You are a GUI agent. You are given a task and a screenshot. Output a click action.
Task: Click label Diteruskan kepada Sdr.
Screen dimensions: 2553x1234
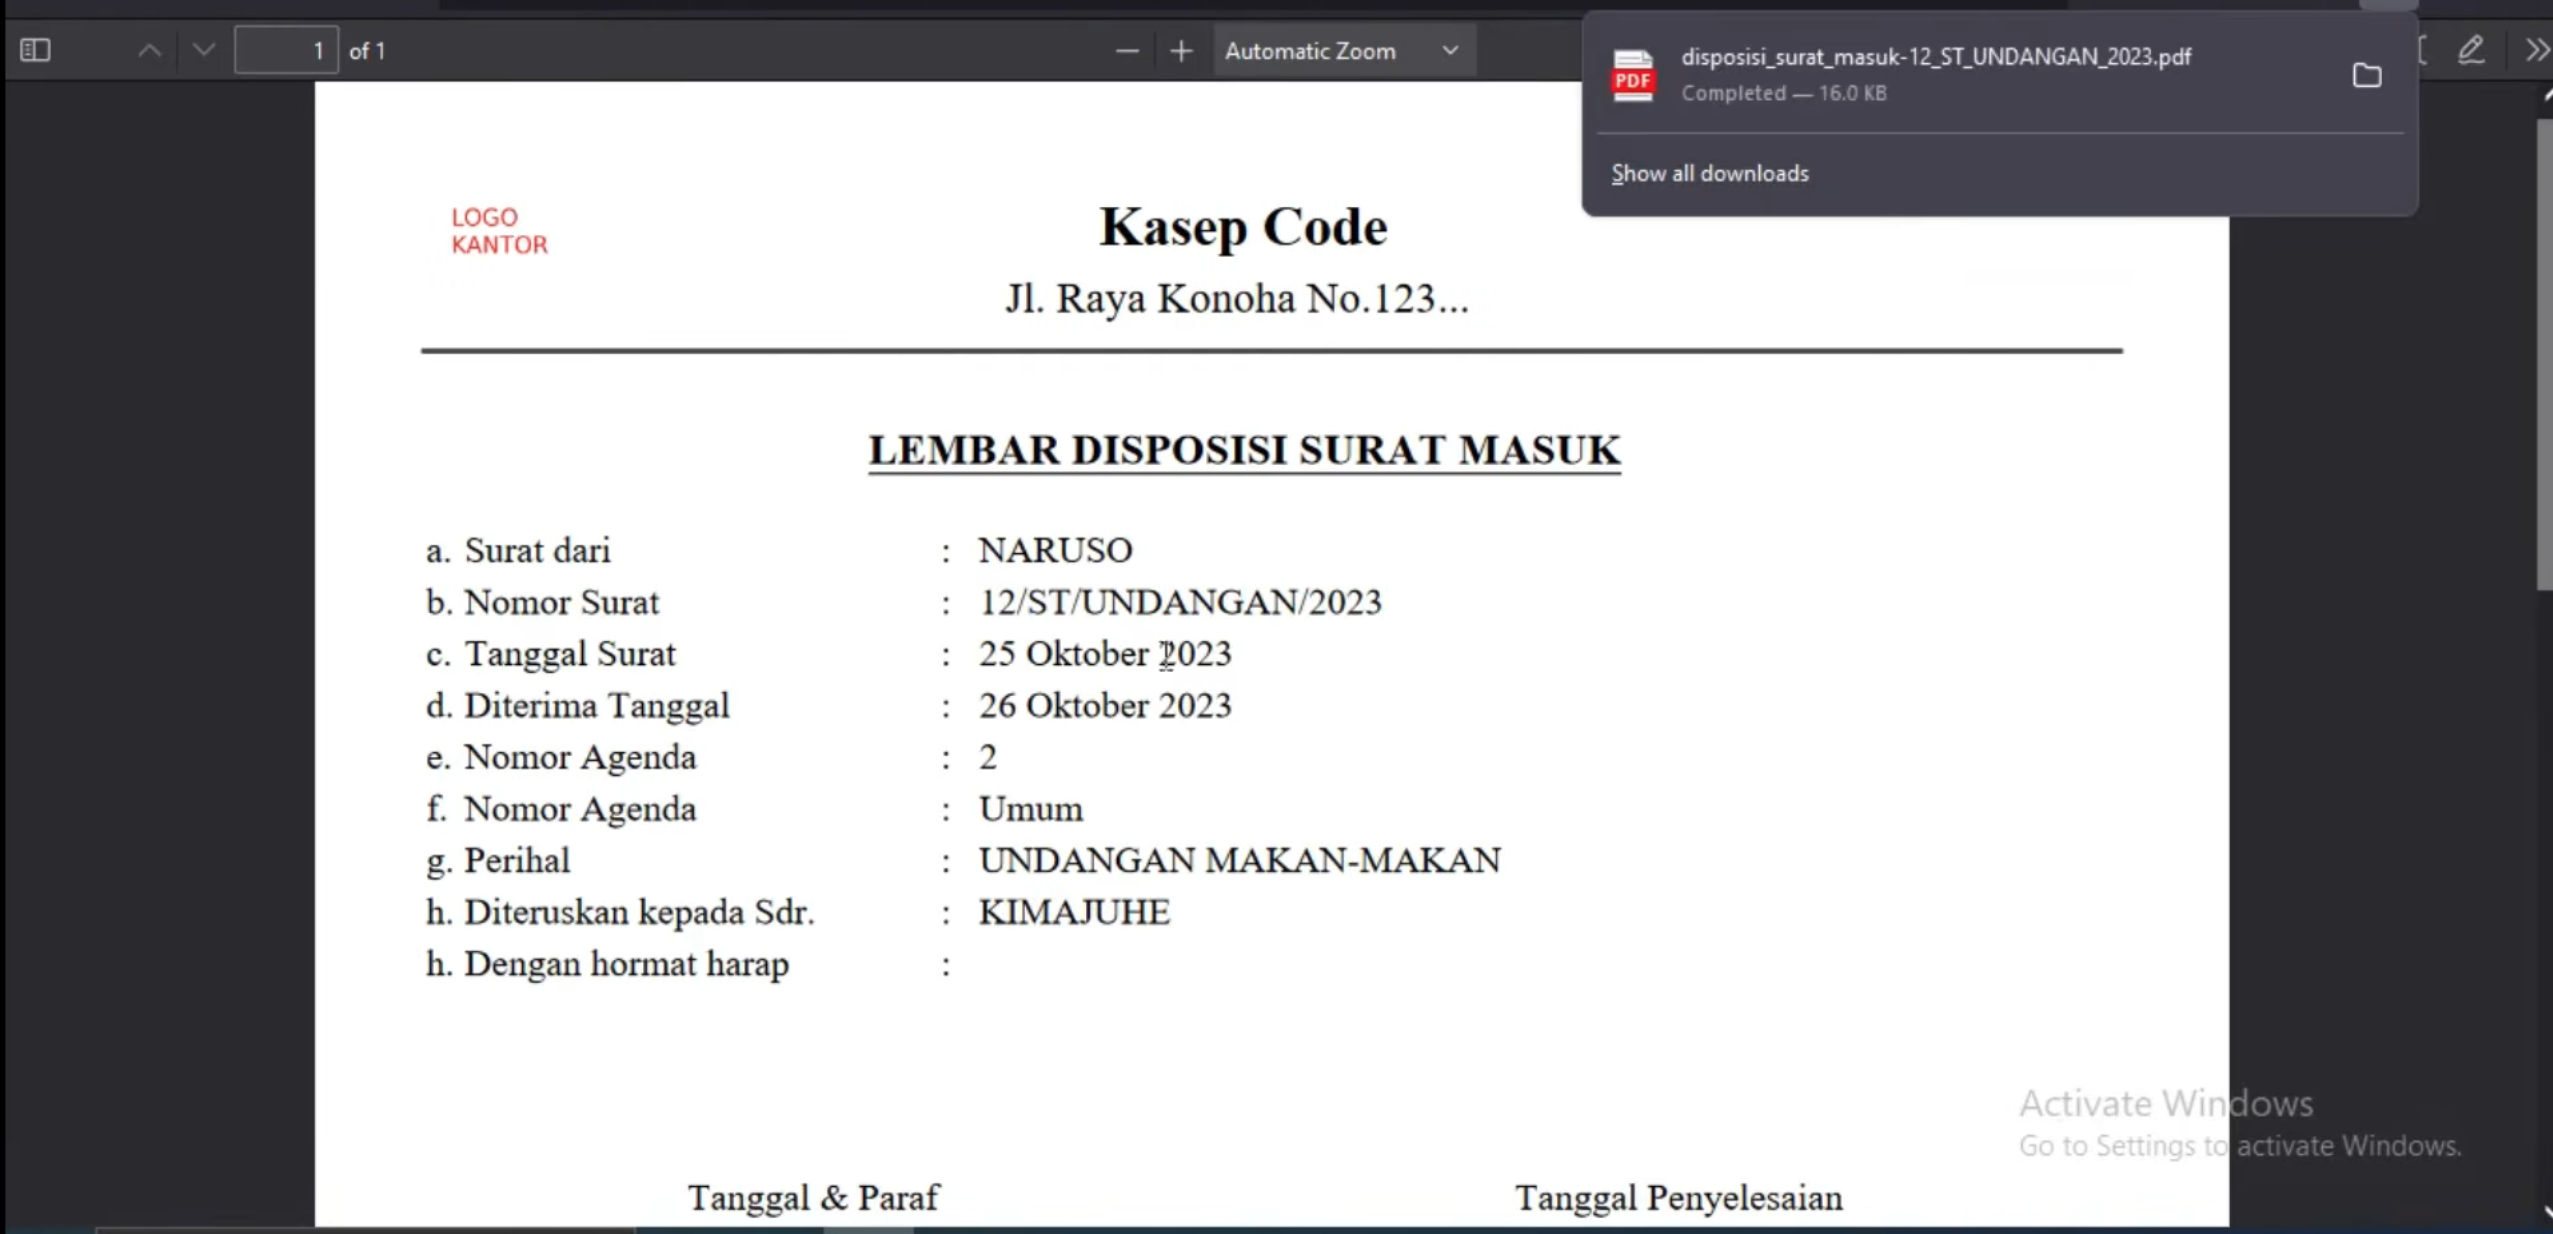[640, 913]
